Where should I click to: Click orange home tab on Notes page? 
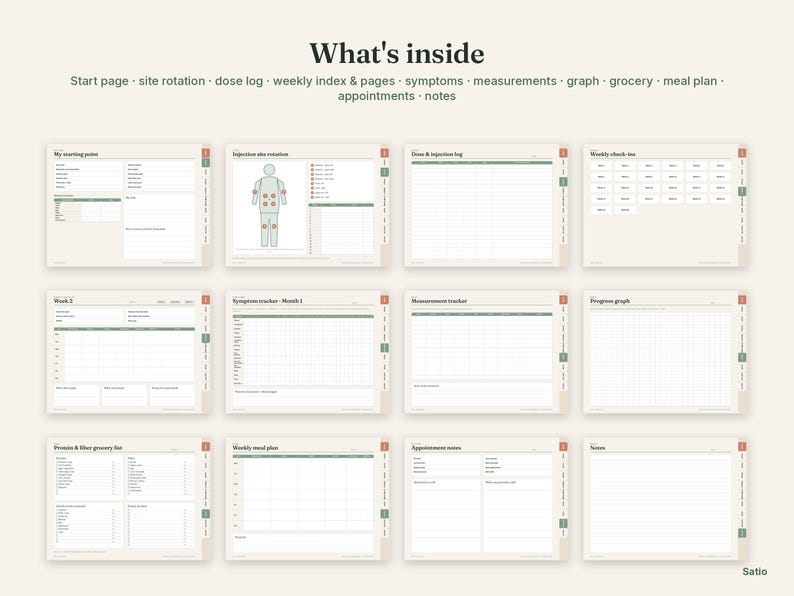tap(742, 447)
